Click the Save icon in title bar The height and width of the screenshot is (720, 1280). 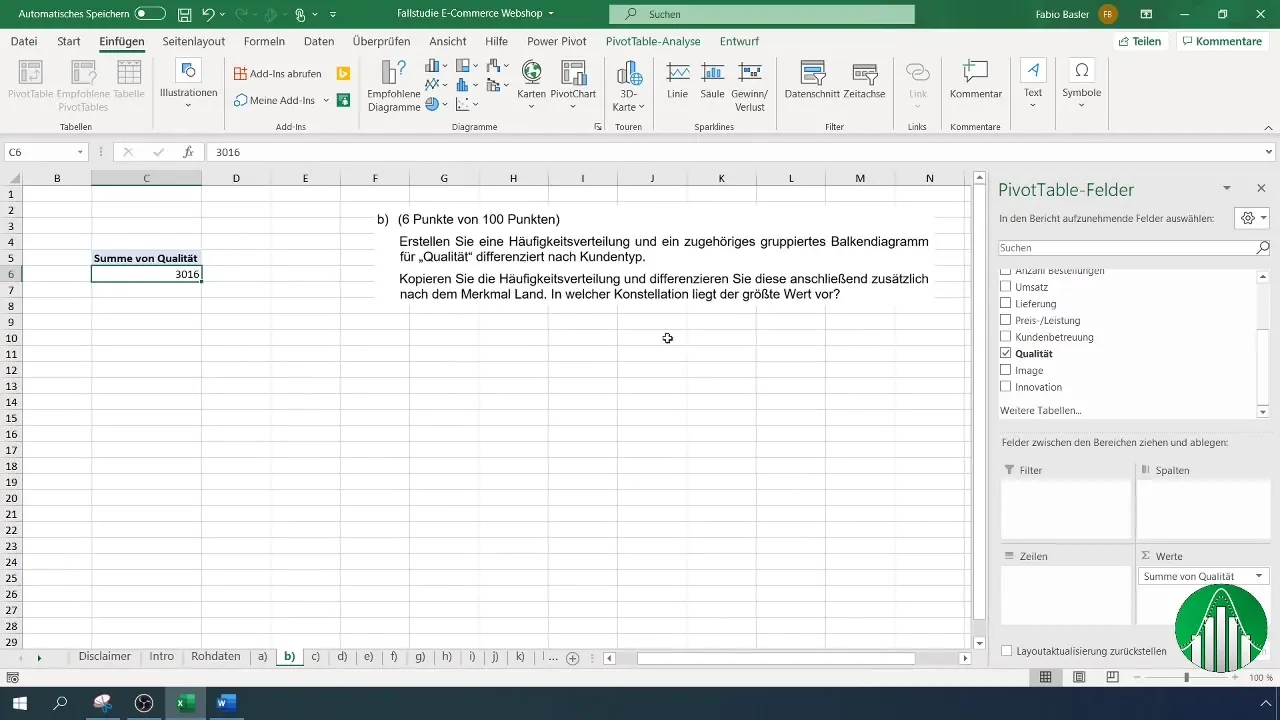coord(184,14)
